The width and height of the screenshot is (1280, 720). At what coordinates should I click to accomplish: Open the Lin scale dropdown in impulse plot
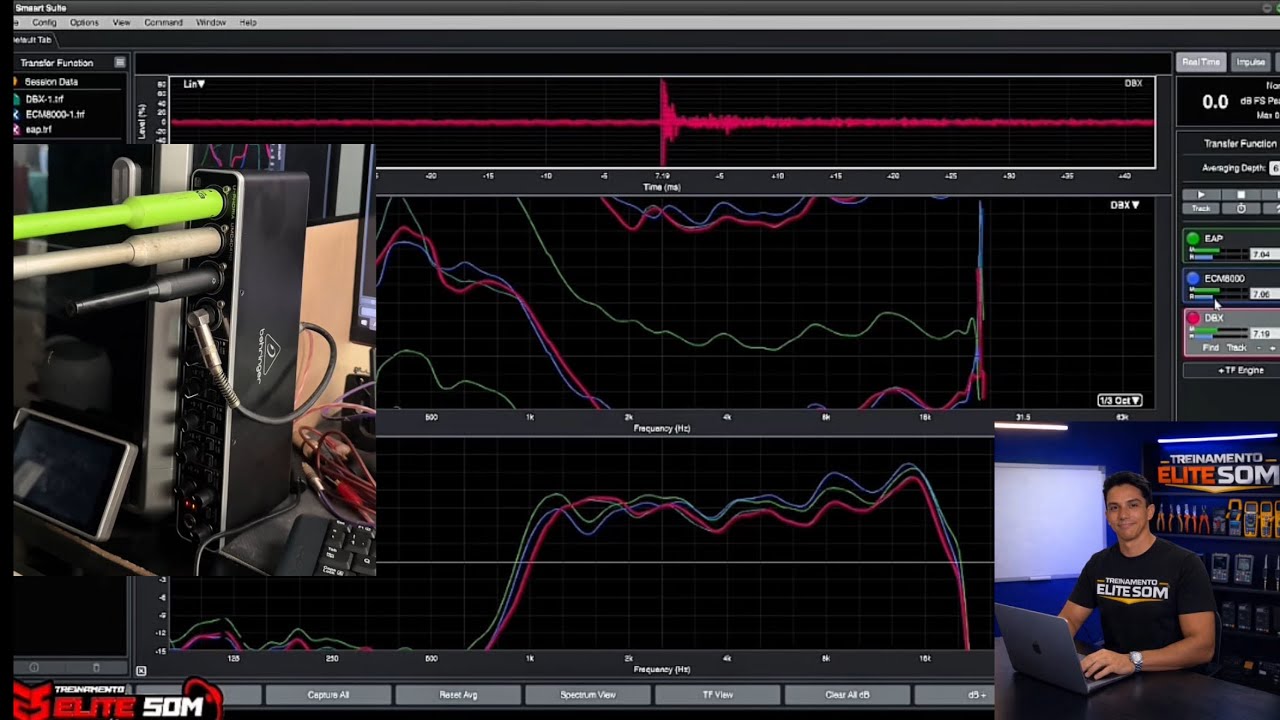point(194,84)
